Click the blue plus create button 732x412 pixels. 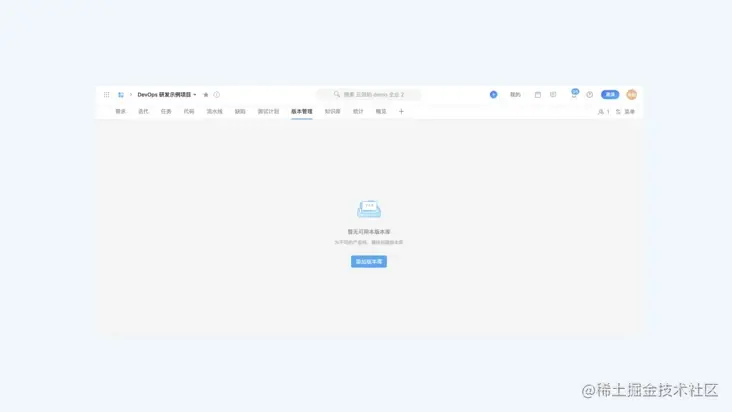coord(493,95)
